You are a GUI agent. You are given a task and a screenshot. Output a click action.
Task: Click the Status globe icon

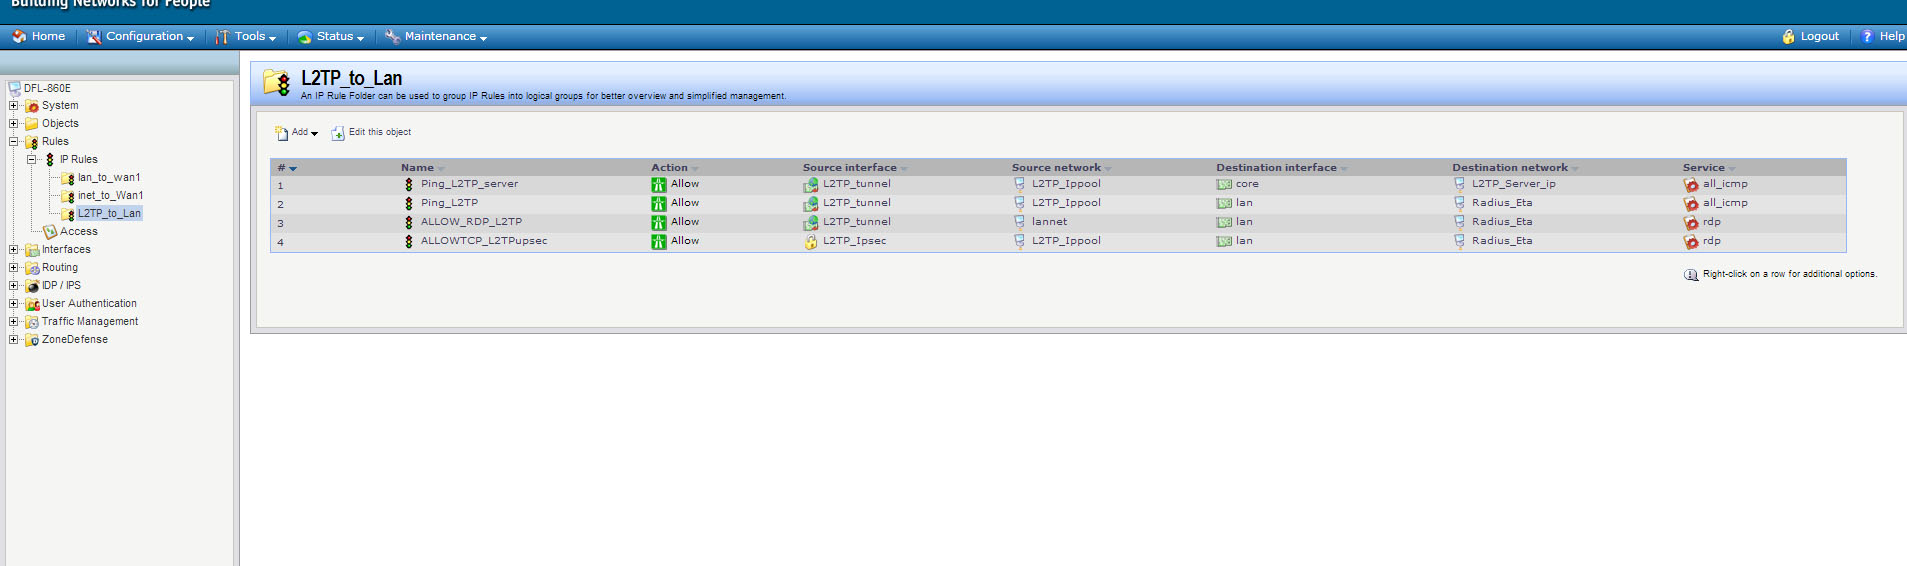(304, 37)
